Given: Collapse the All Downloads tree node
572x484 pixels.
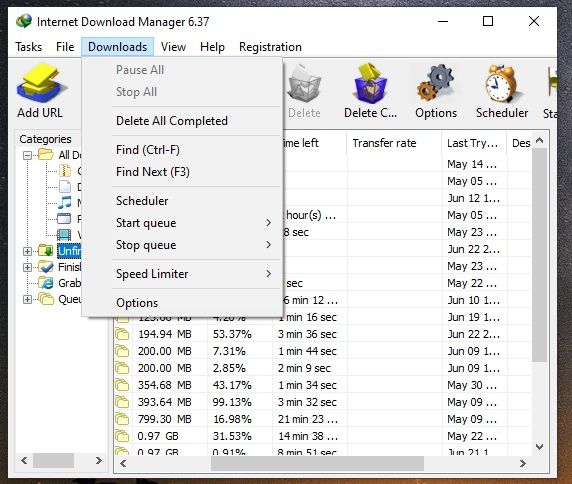Looking at the screenshot, I should pyautogui.click(x=27, y=155).
